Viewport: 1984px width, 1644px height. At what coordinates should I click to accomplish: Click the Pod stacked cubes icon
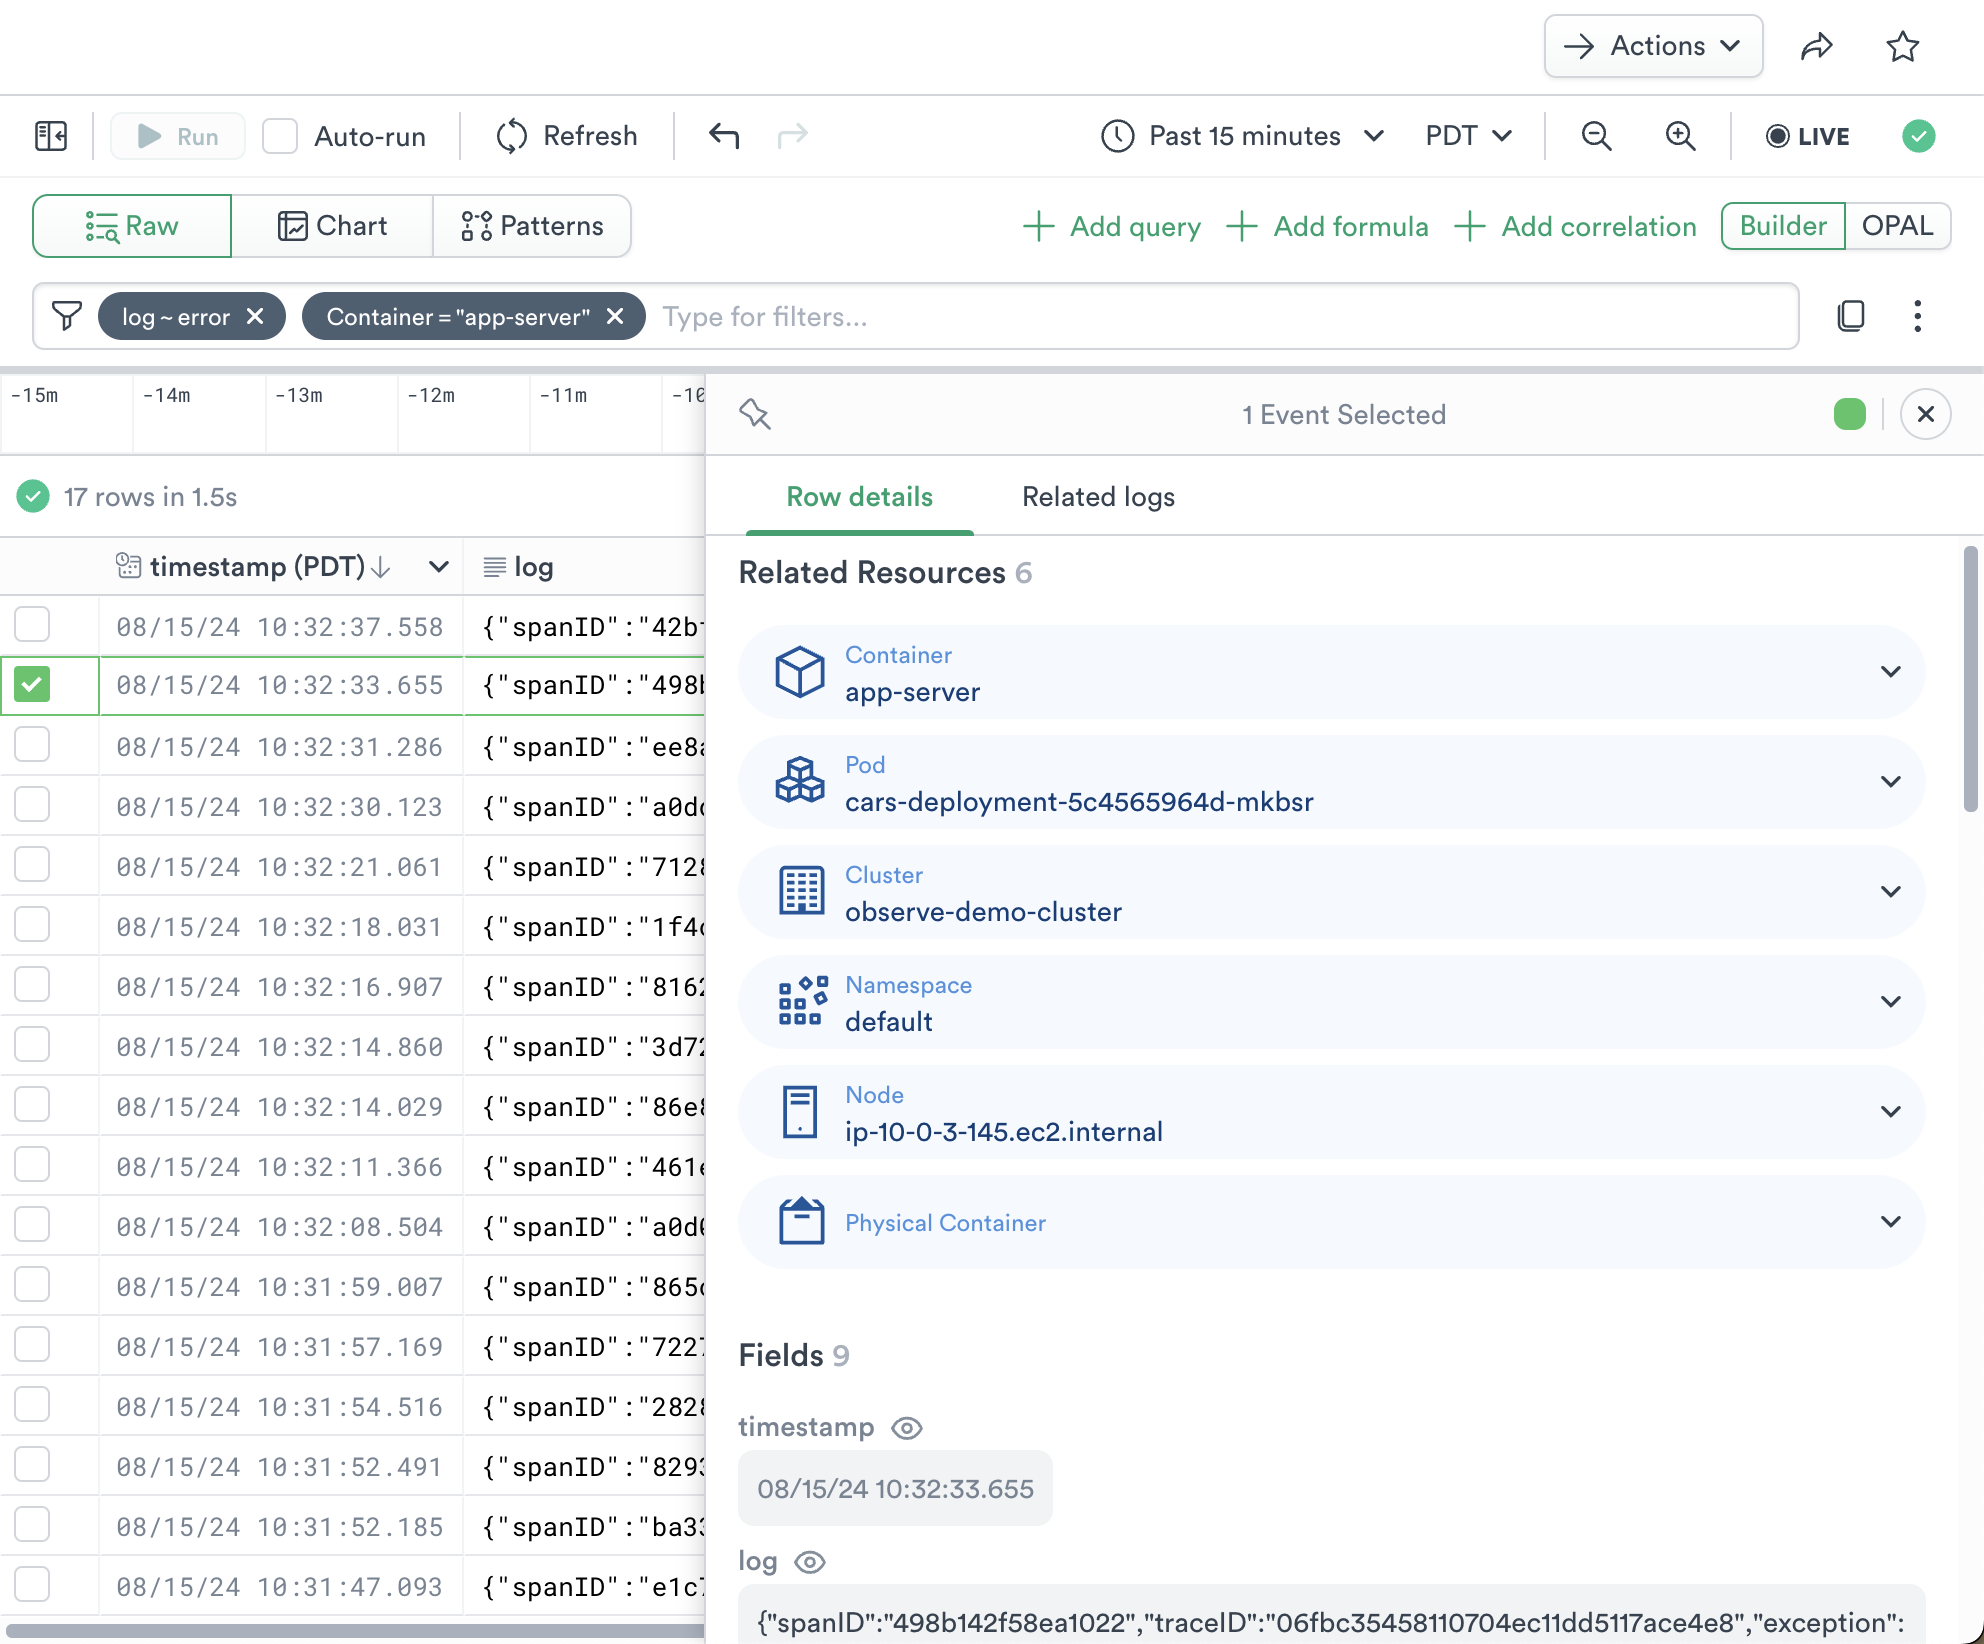coord(800,782)
